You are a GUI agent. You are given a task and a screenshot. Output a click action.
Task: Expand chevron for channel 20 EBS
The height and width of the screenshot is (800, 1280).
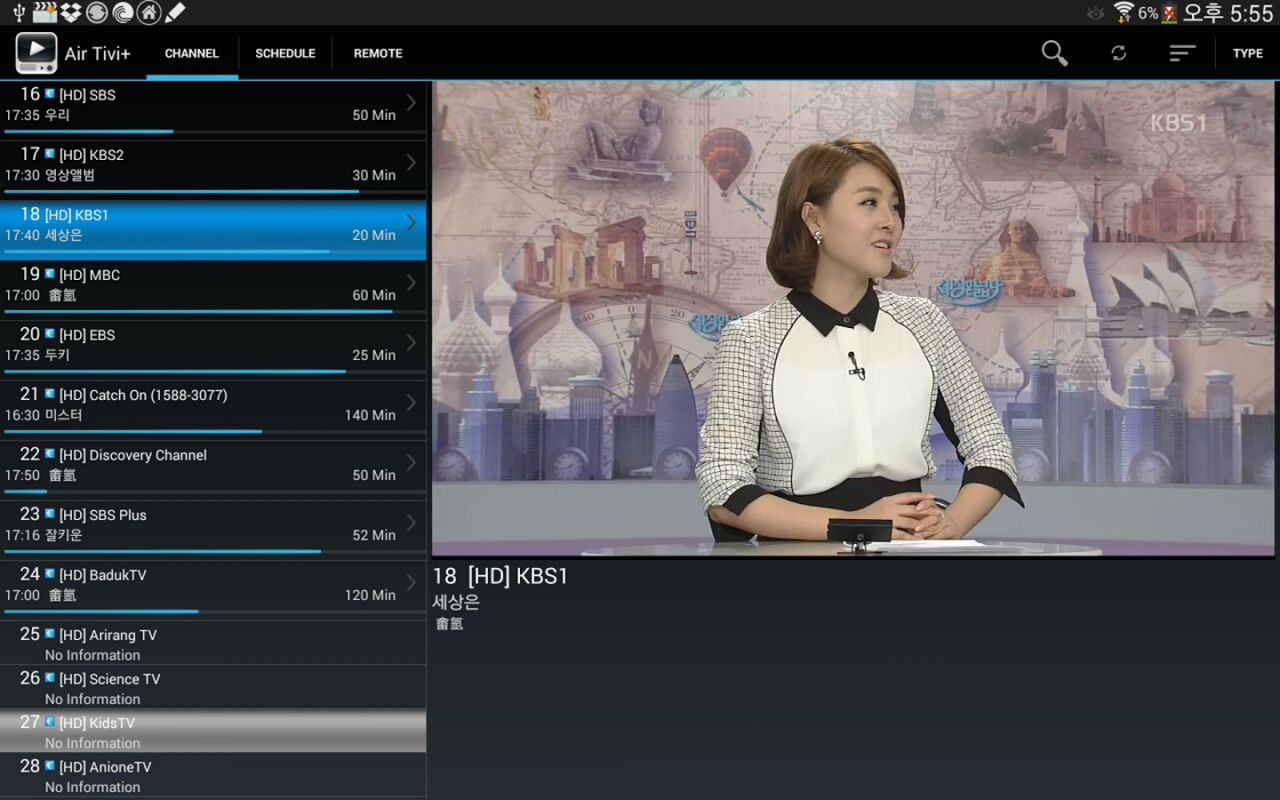pos(411,342)
